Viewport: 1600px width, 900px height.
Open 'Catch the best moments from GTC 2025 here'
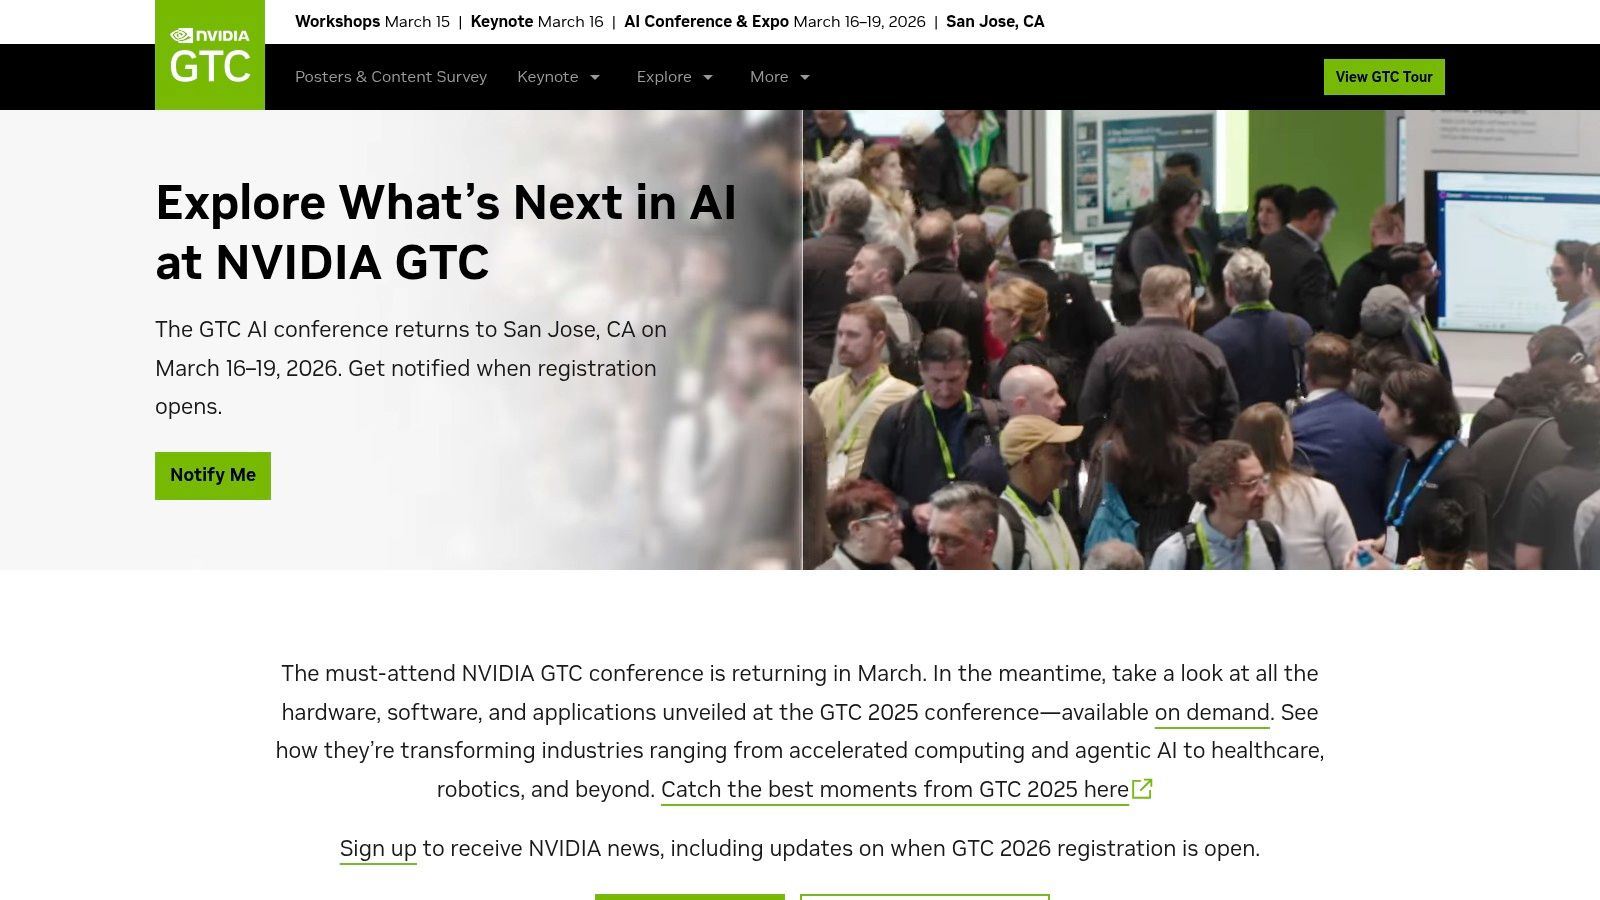(894, 789)
